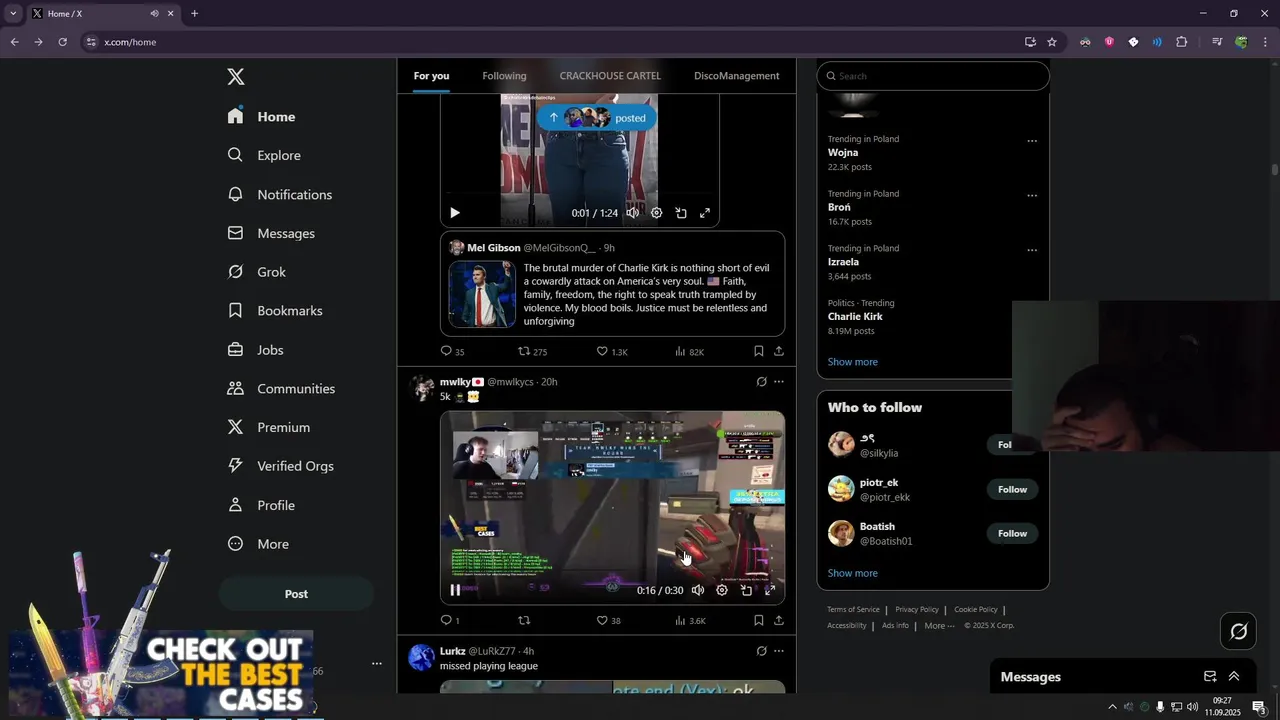Repost the post with 275 reposts

click(x=532, y=351)
